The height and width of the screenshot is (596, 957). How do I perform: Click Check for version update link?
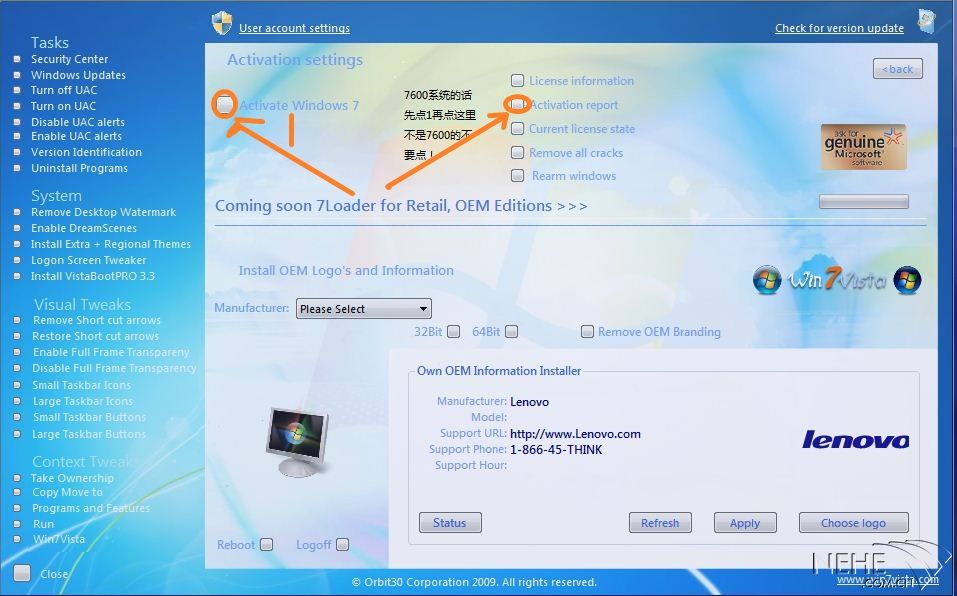pyautogui.click(x=839, y=28)
